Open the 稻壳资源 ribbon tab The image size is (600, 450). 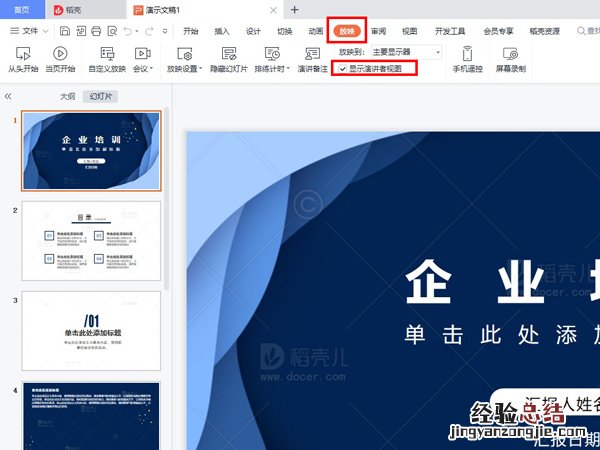pos(545,31)
